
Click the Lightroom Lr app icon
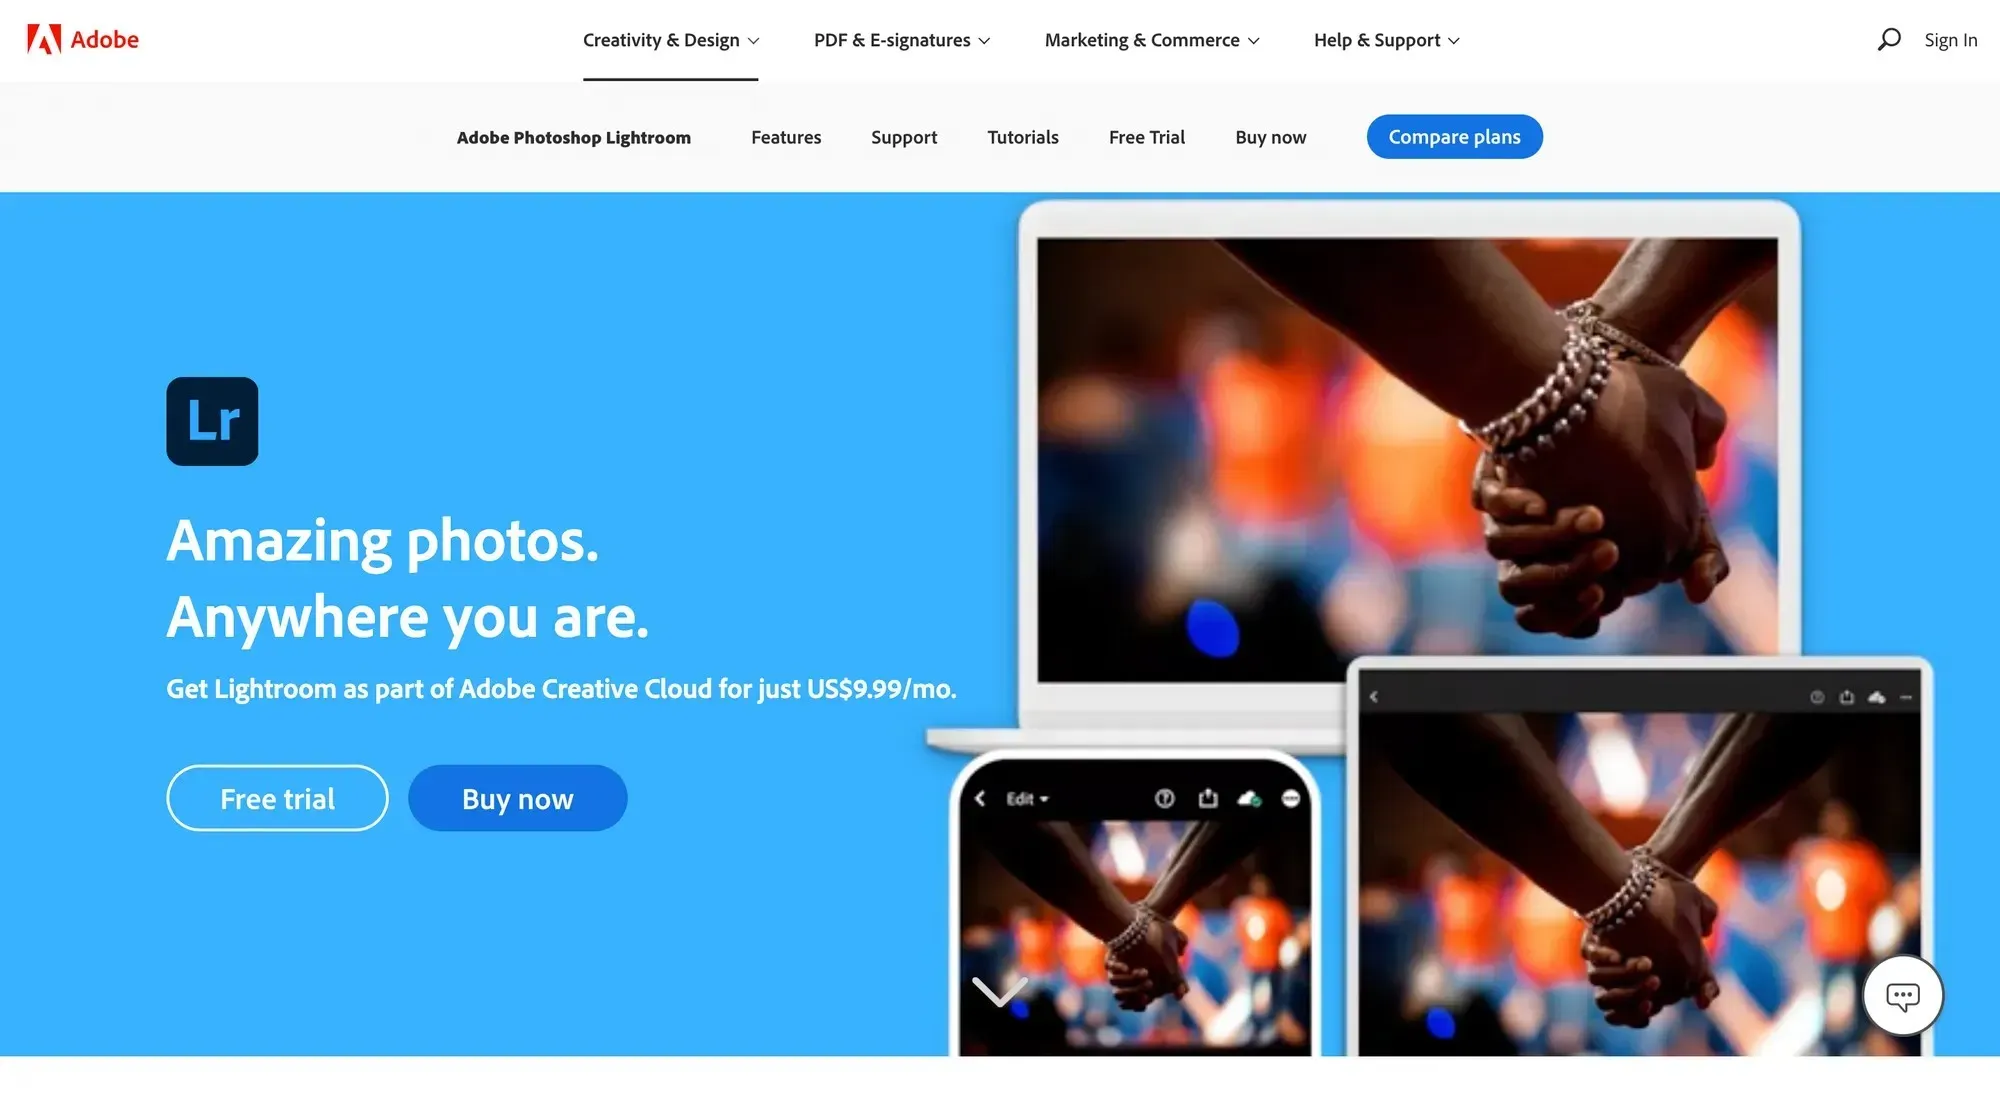point(211,420)
